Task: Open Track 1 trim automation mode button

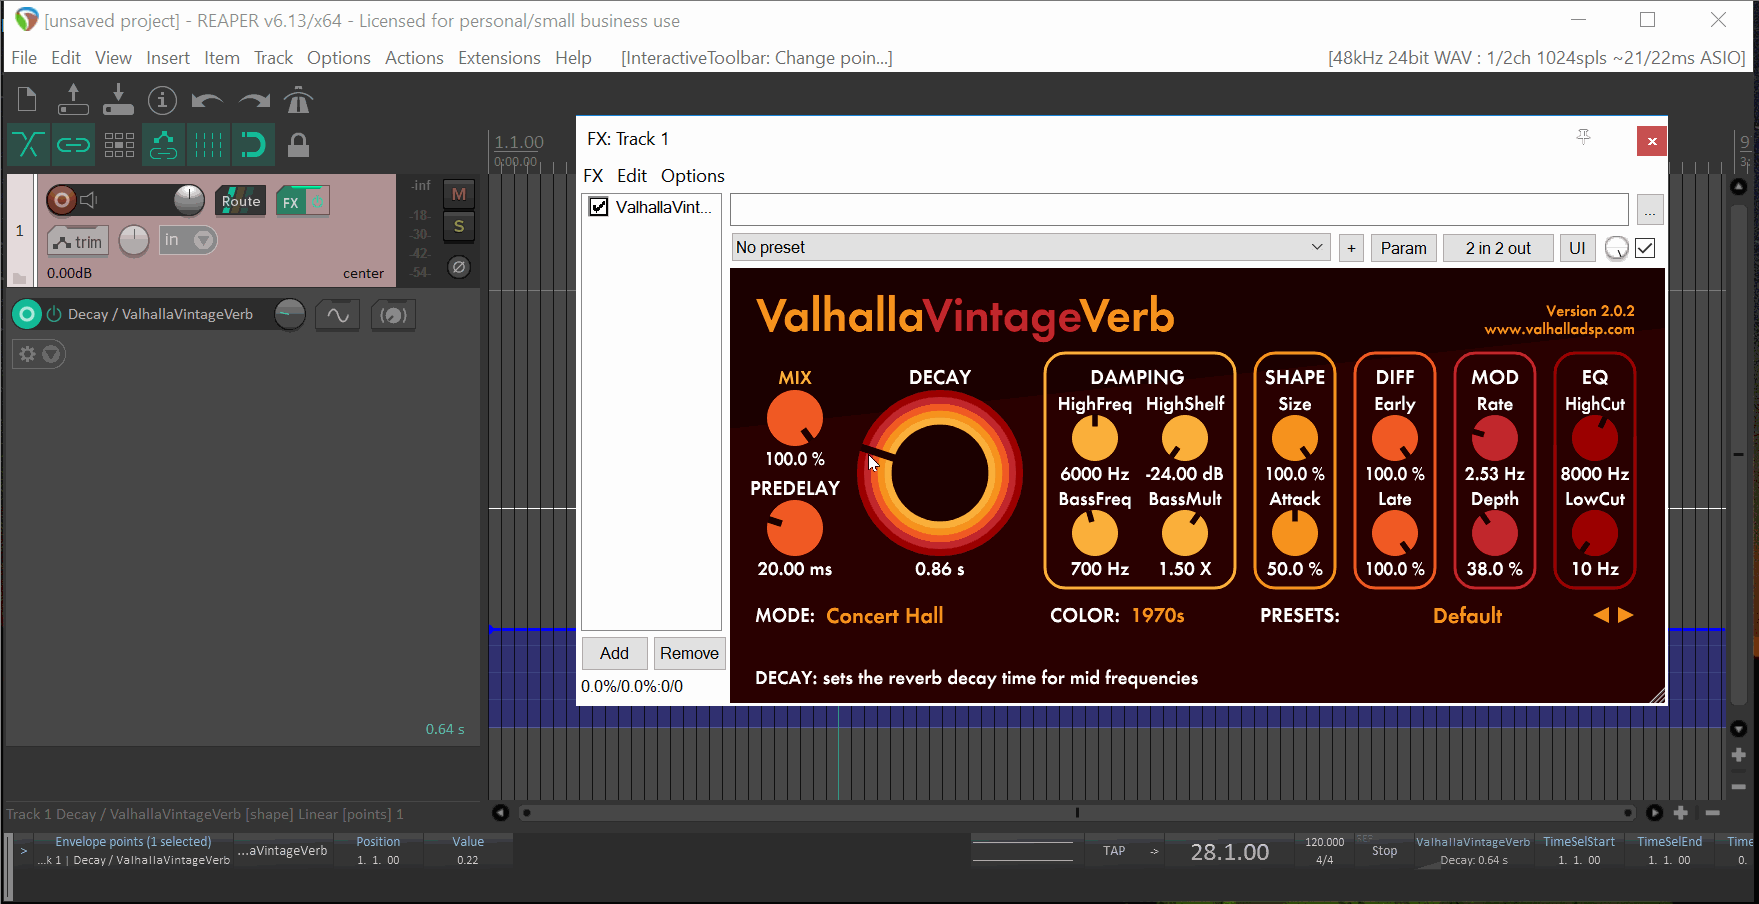Action: click(x=78, y=241)
